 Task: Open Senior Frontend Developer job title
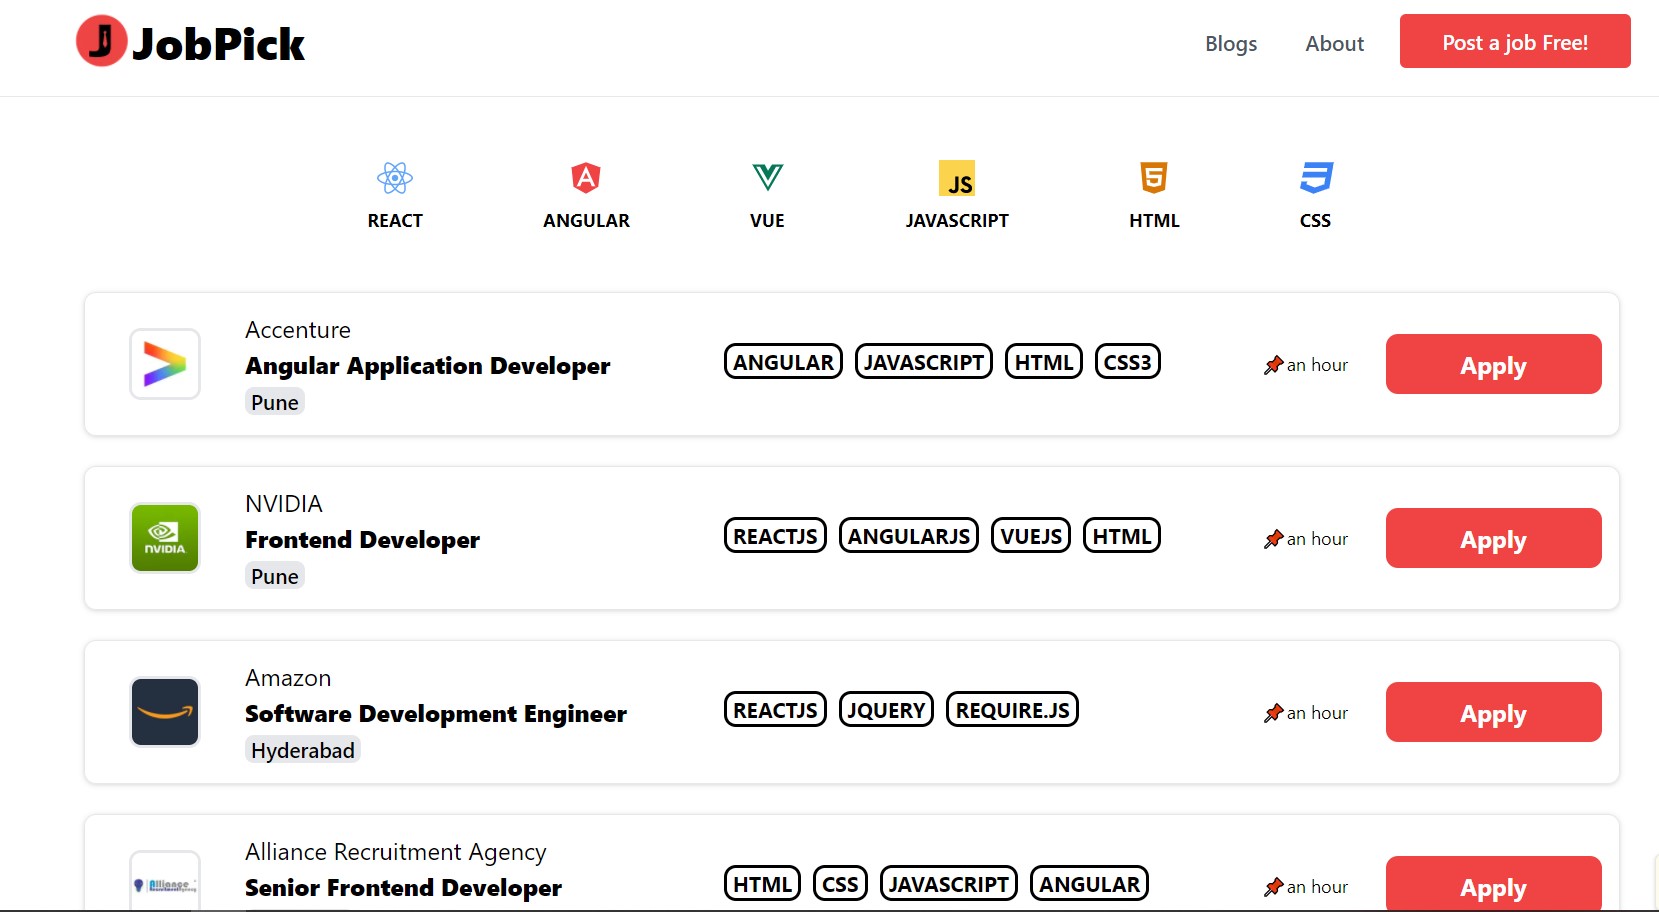click(x=404, y=888)
